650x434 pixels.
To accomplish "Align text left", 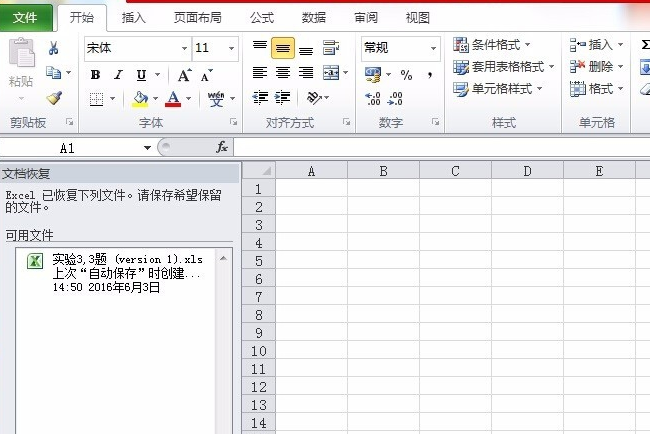I will click(x=260, y=73).
